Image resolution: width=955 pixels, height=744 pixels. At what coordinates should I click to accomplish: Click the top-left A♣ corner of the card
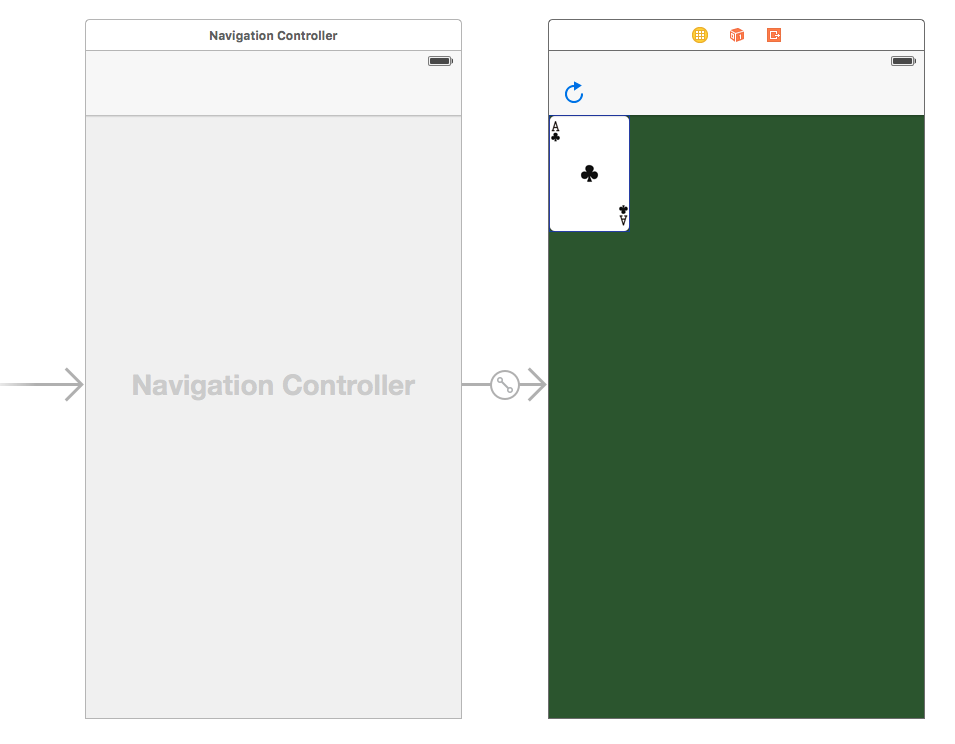(555, 130)
